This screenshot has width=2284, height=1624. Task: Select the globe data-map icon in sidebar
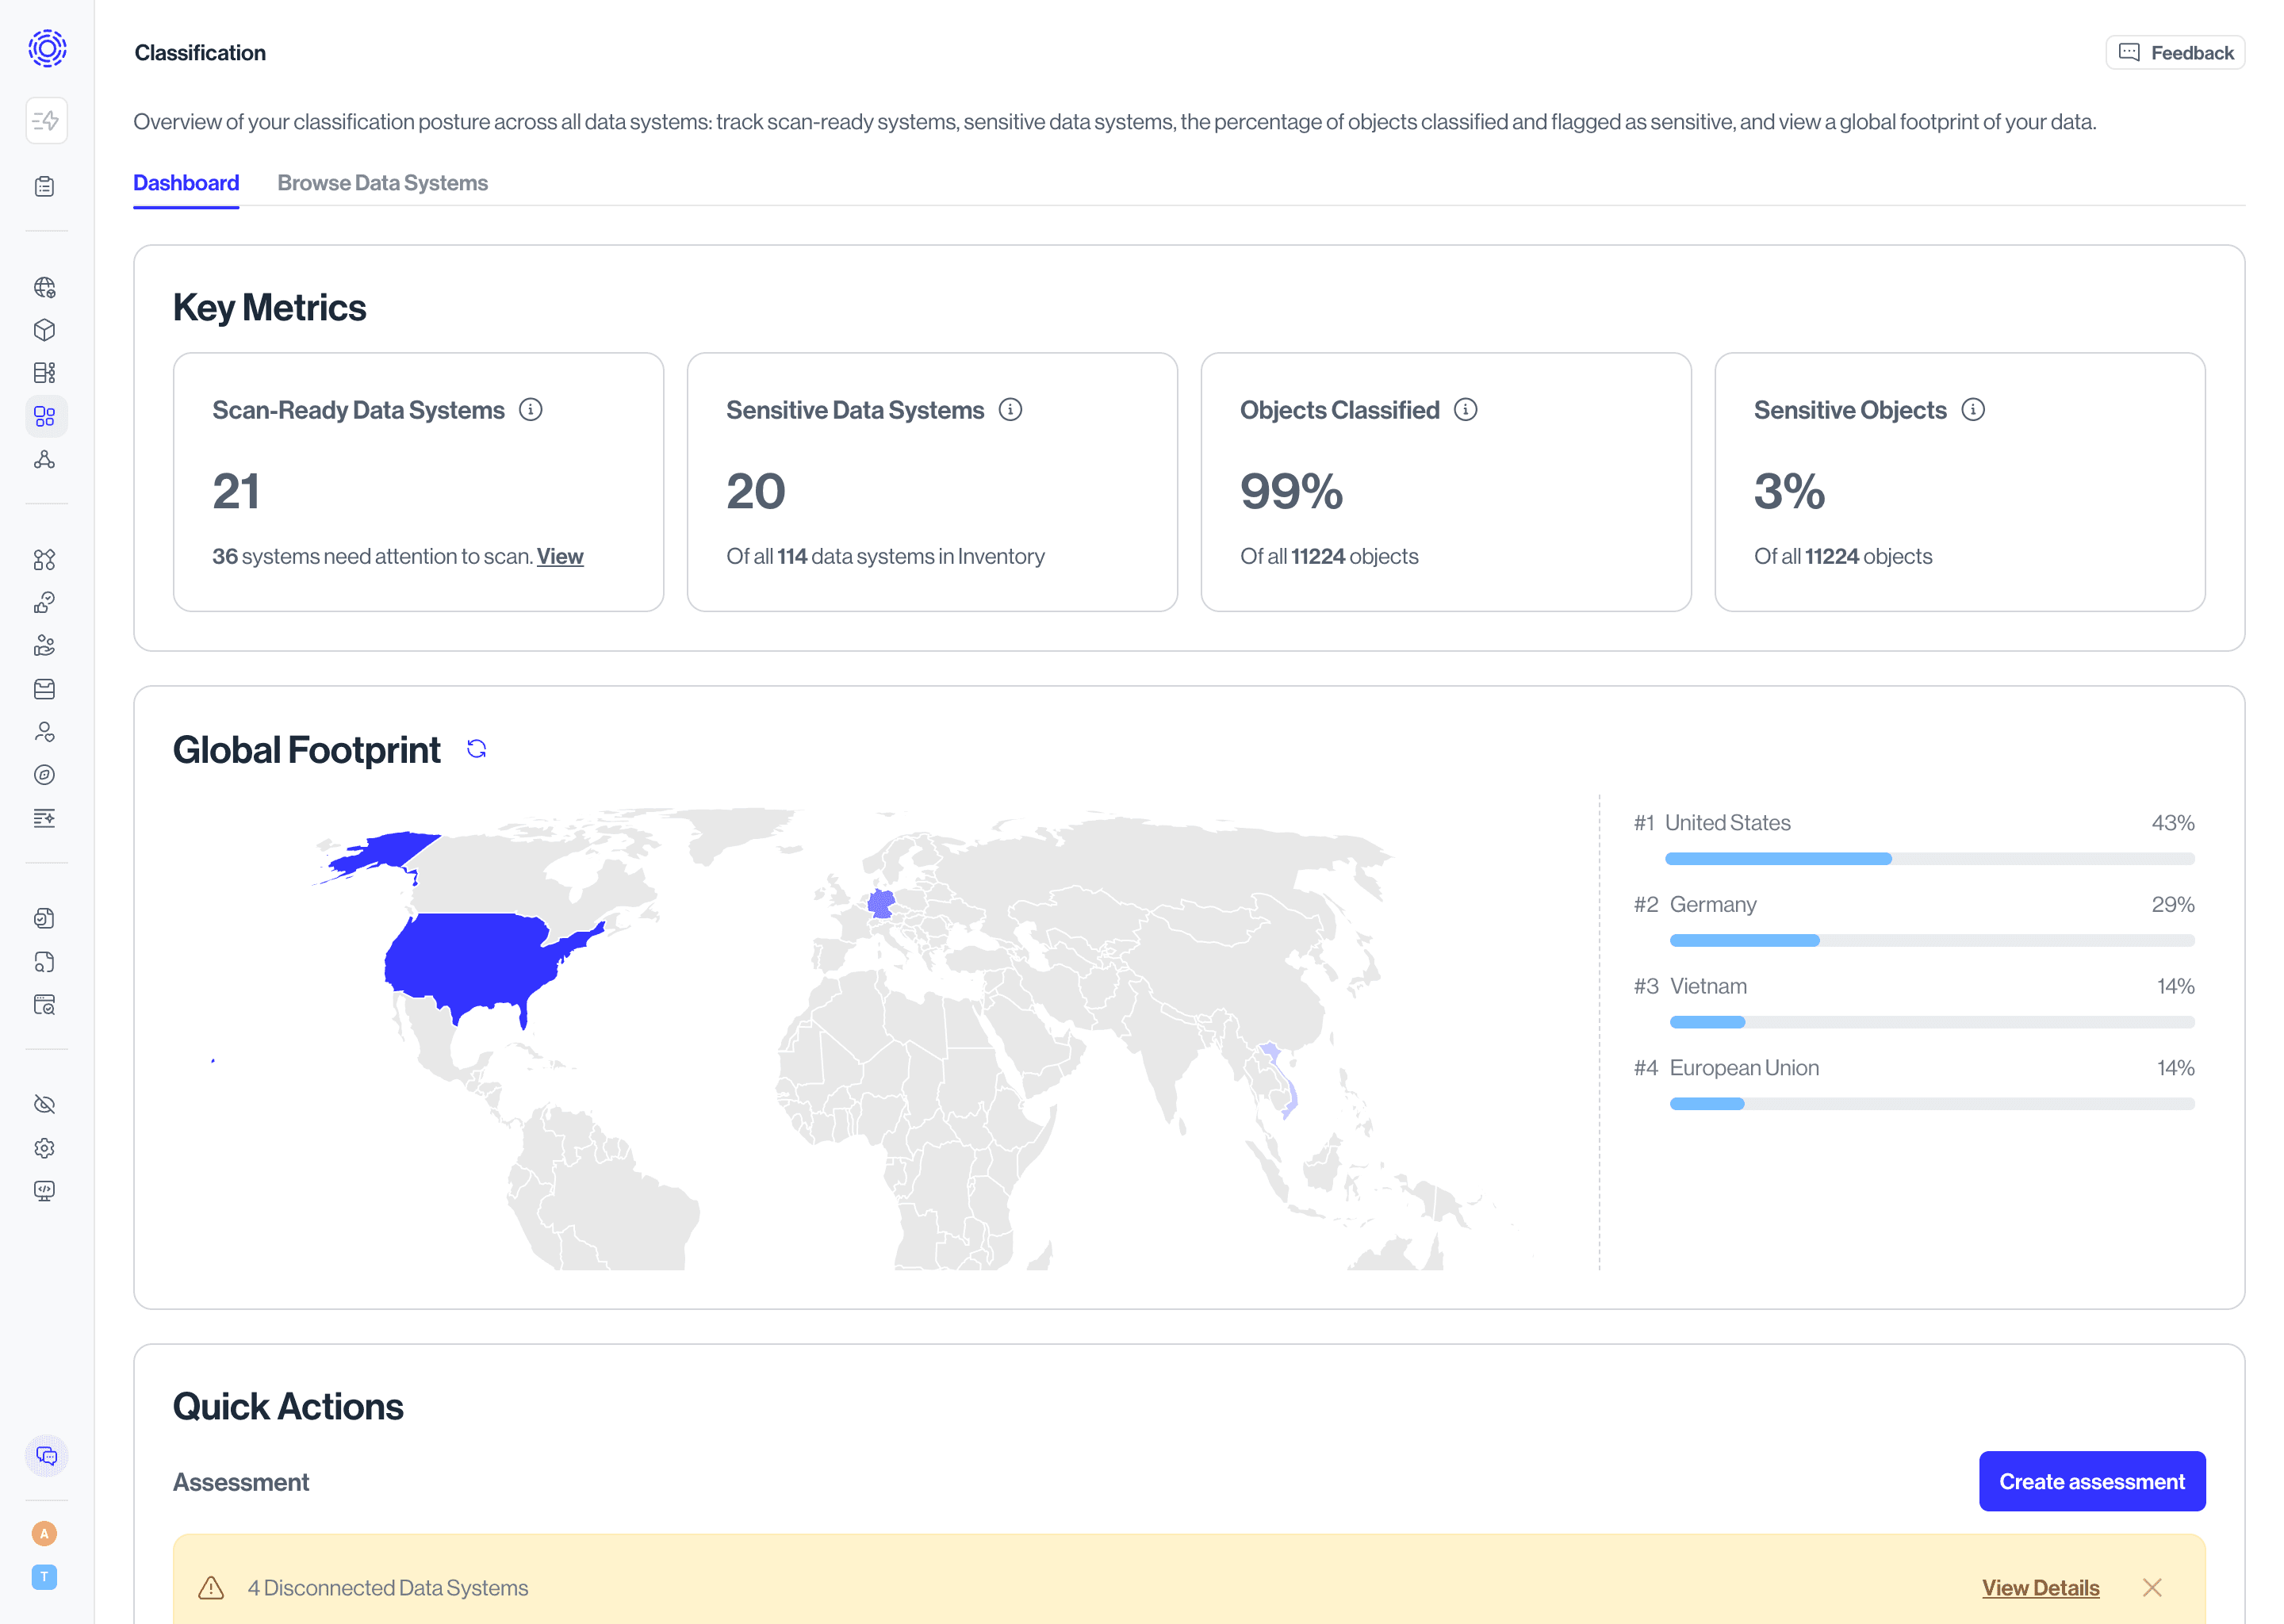click(x=45, y=288)
